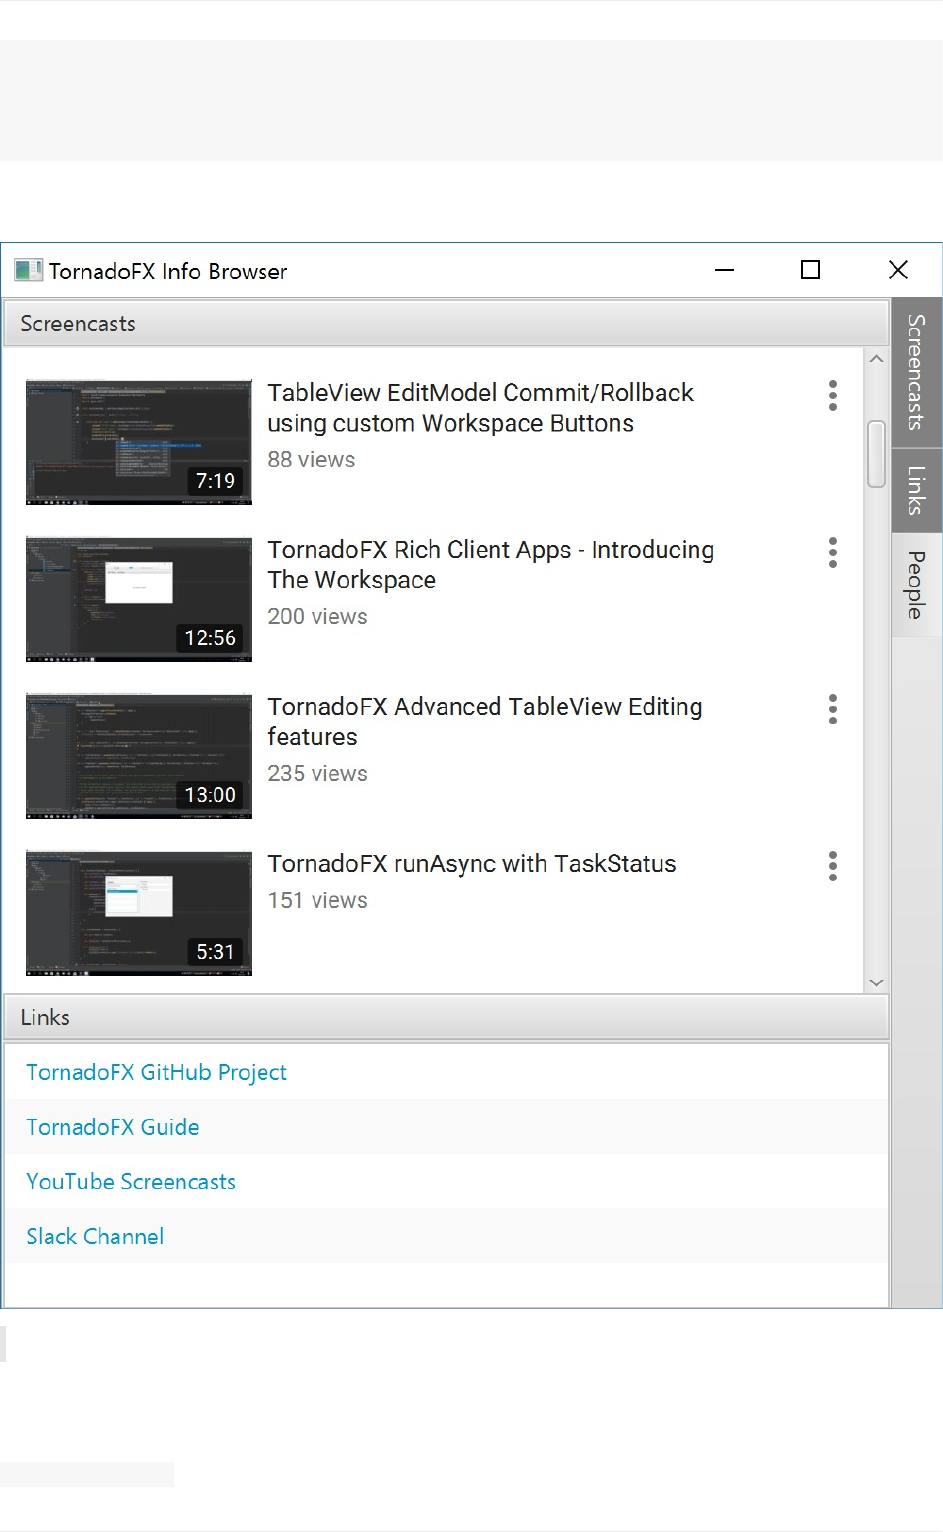Click the Screencasts list scrollbar thumb
This screenshot has width=943, height=1532.
[x=877, y=454]
